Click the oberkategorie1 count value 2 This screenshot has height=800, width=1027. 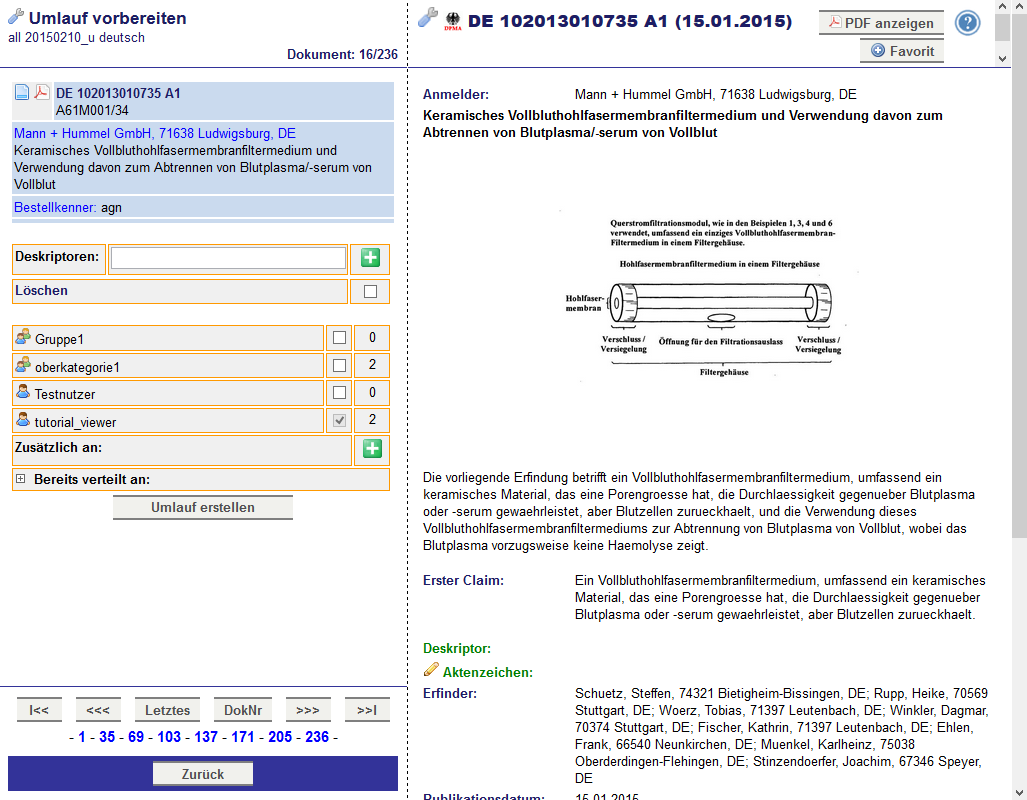(x=372, y=366)
